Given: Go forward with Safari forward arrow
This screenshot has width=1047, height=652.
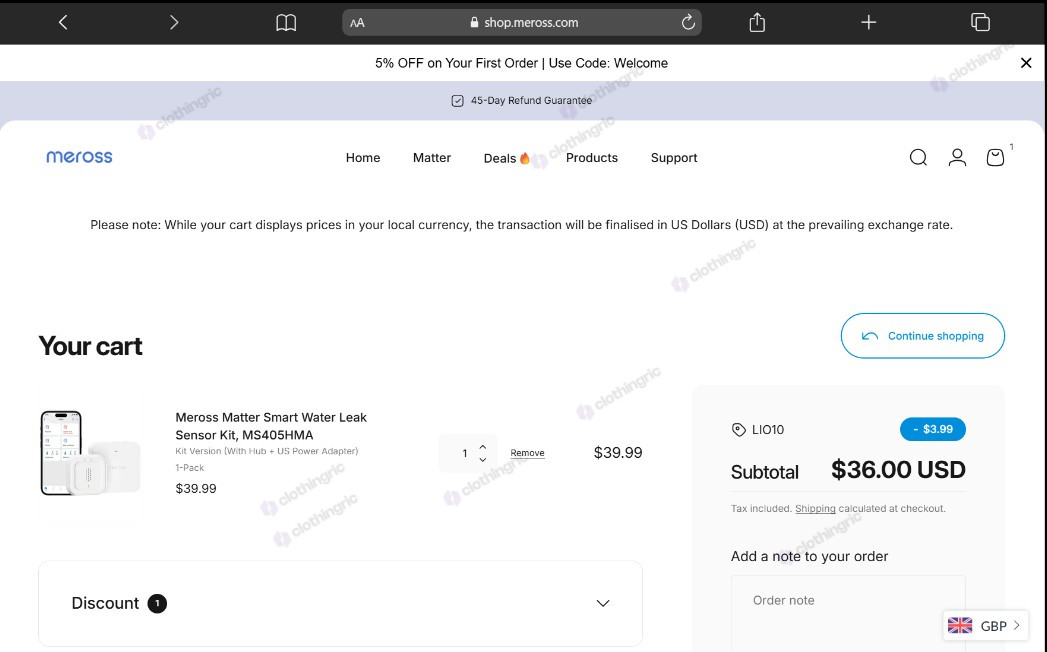Looking at the screenshot, I should tap(174, 23).
